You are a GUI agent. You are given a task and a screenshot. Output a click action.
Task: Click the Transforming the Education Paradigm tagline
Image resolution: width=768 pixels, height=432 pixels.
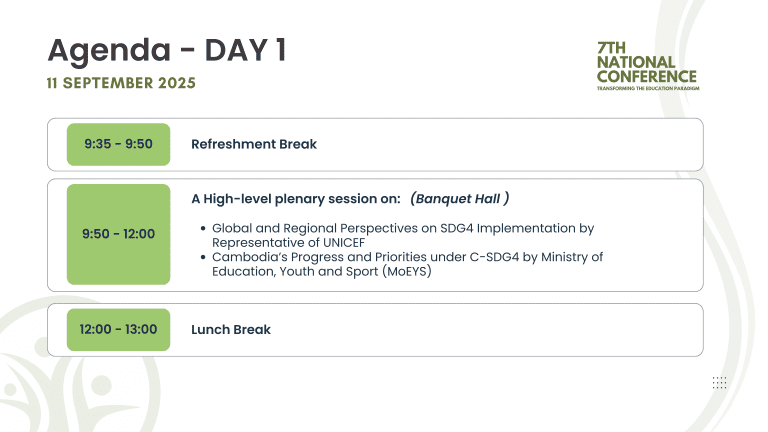(x=648, y=89)
